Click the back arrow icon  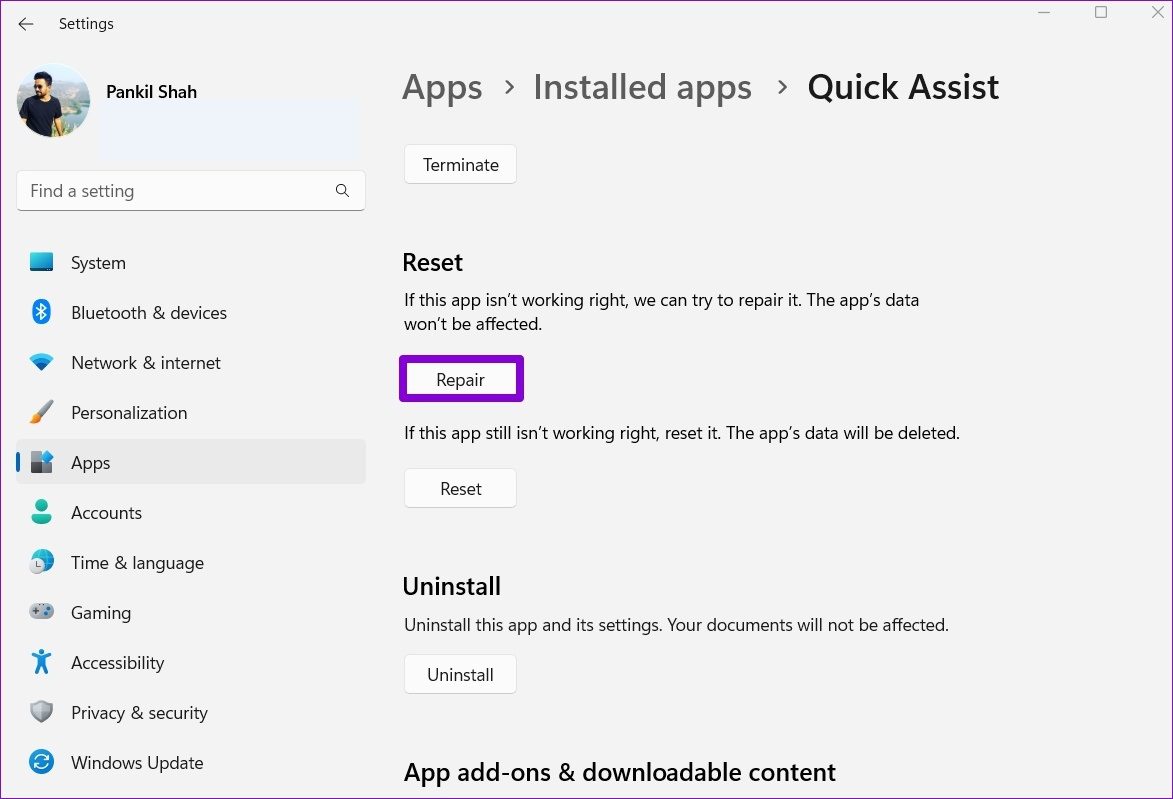click(x=25, y=24)
